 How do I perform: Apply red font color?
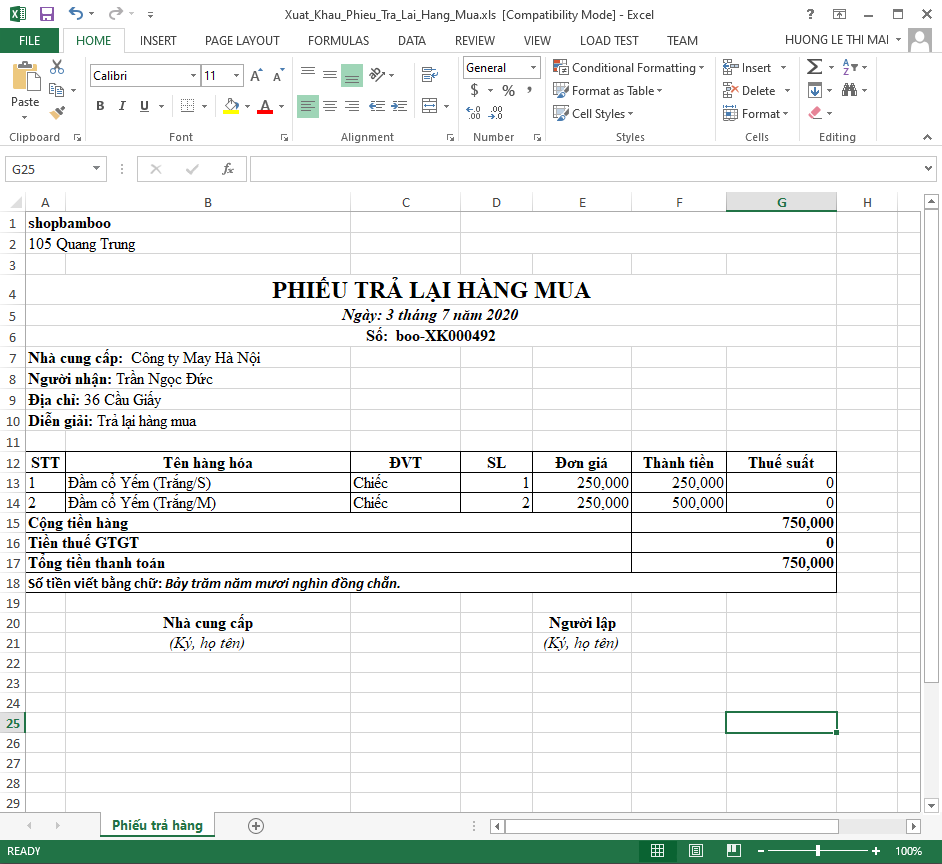pos(265,106)
